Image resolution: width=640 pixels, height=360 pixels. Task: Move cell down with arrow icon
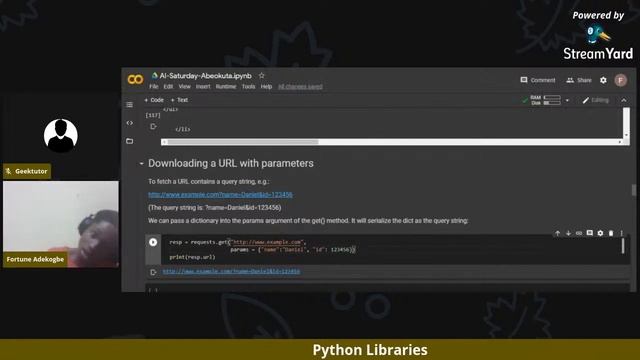pos(568,233)
